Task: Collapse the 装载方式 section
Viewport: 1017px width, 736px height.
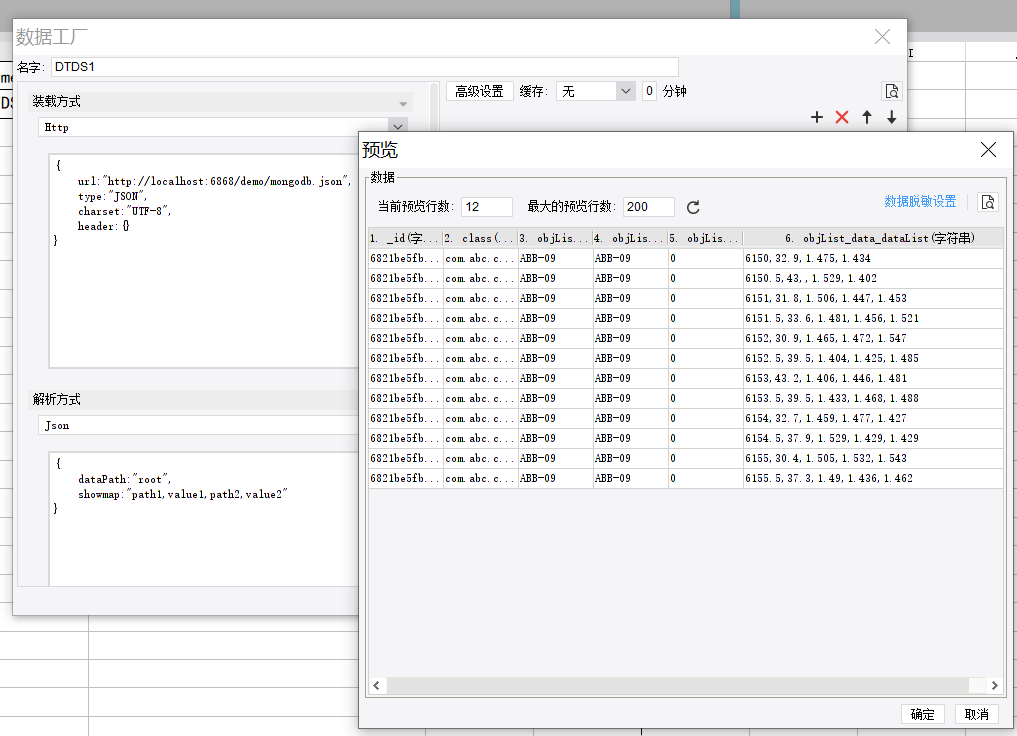Action: 404,103
